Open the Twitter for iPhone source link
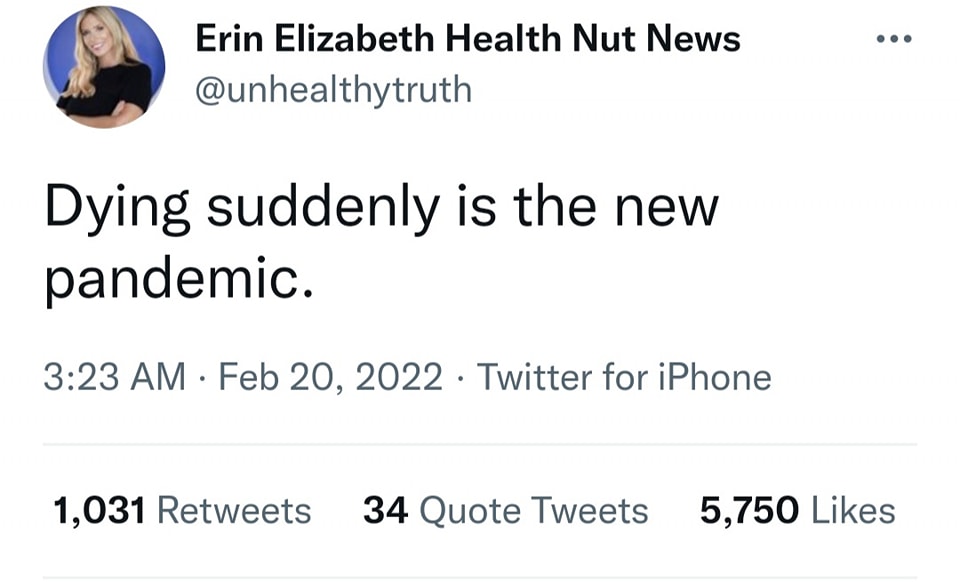This screenshot has width=960, height=582. (623, 377)
